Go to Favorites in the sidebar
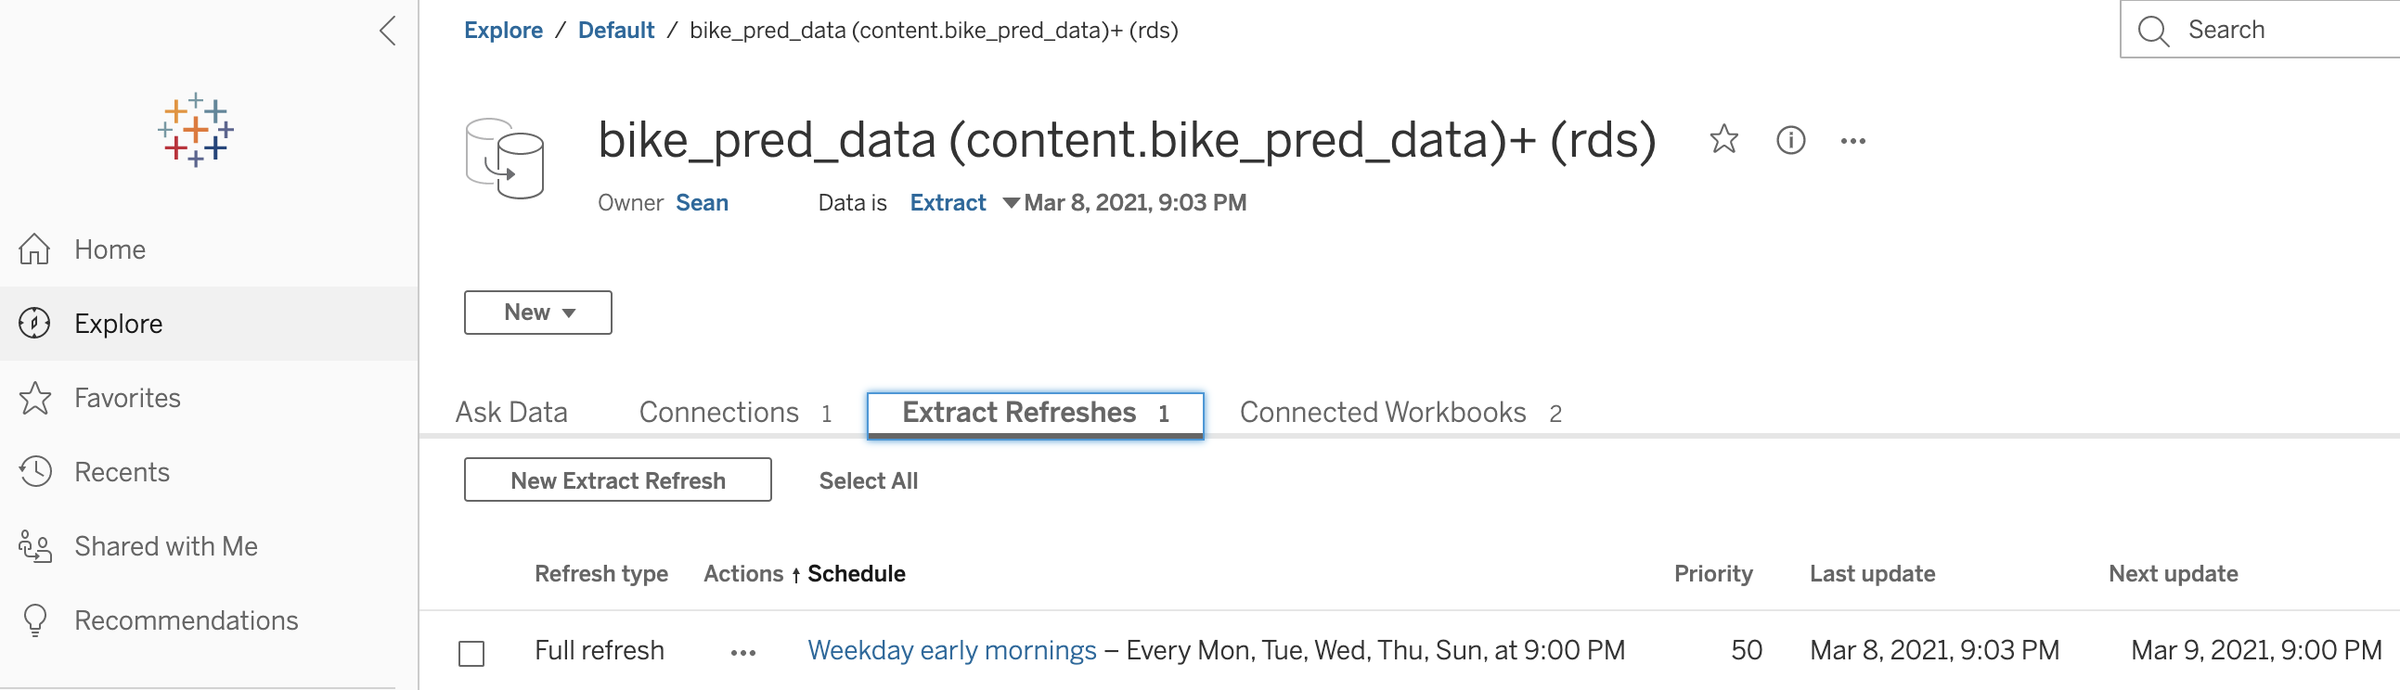 [x=127, y=398]
